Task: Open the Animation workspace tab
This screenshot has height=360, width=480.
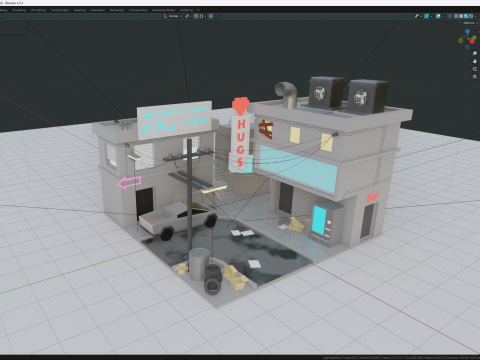Action: click(98, 10)
